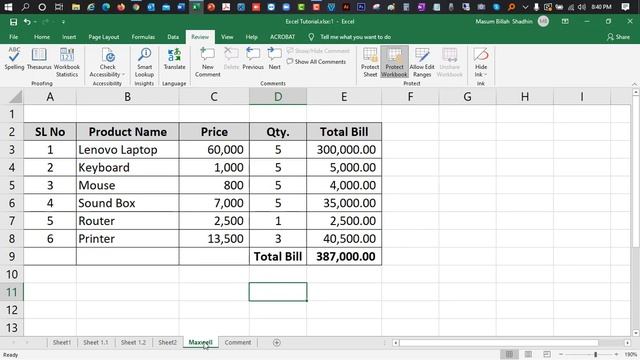Screen dimensions: 640x360
Task: Select the Product Name header cell
Action: coord(127,132)
